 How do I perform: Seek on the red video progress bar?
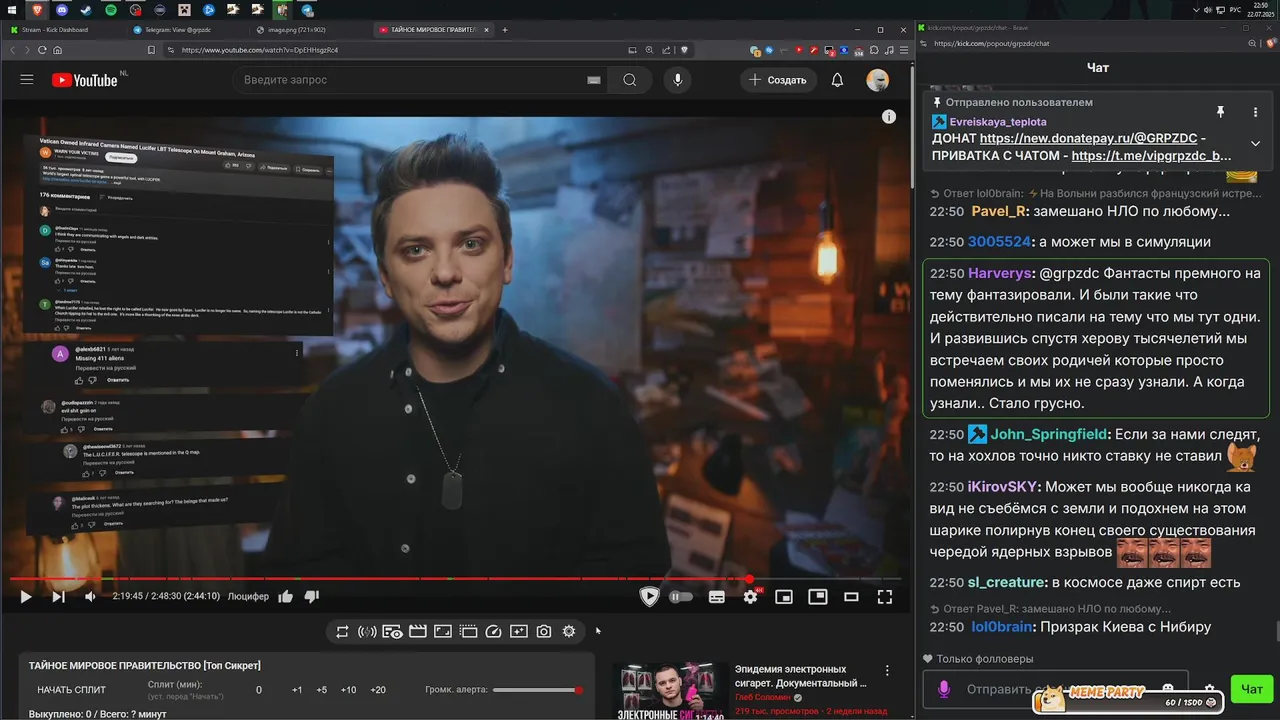(x=455, y=579)
